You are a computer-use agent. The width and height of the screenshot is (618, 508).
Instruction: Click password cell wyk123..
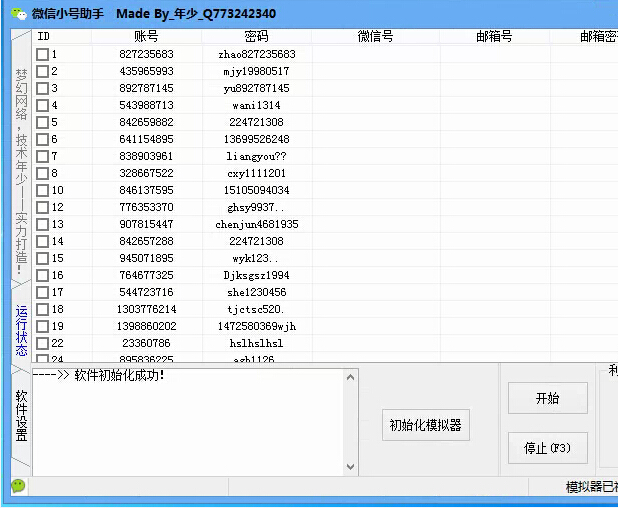pos(255,259)
